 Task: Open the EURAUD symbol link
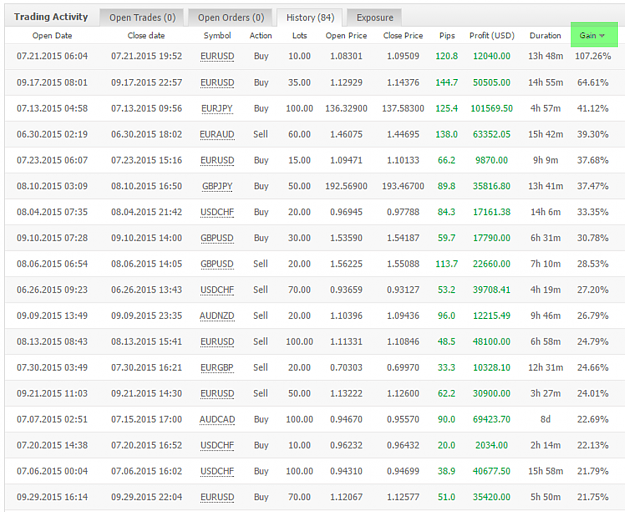point(217,134)
